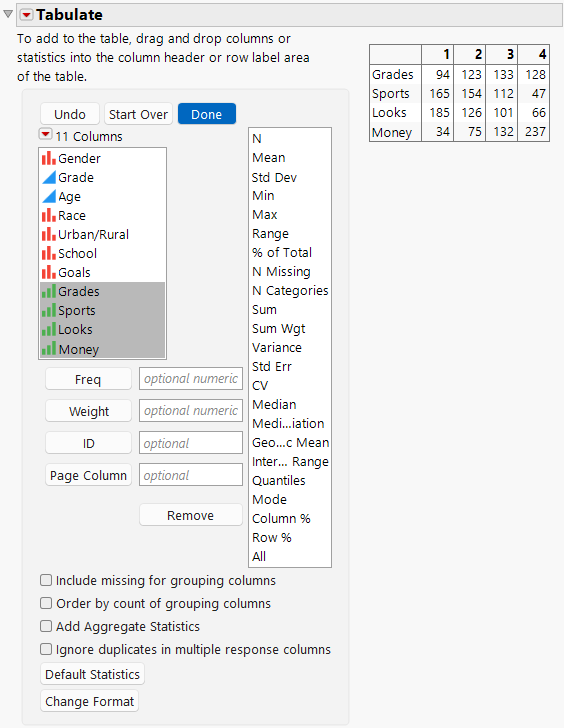Click the ordinal icon beside Sports
The width and height of the screenshot is (564, 728).
click(48, 311)
